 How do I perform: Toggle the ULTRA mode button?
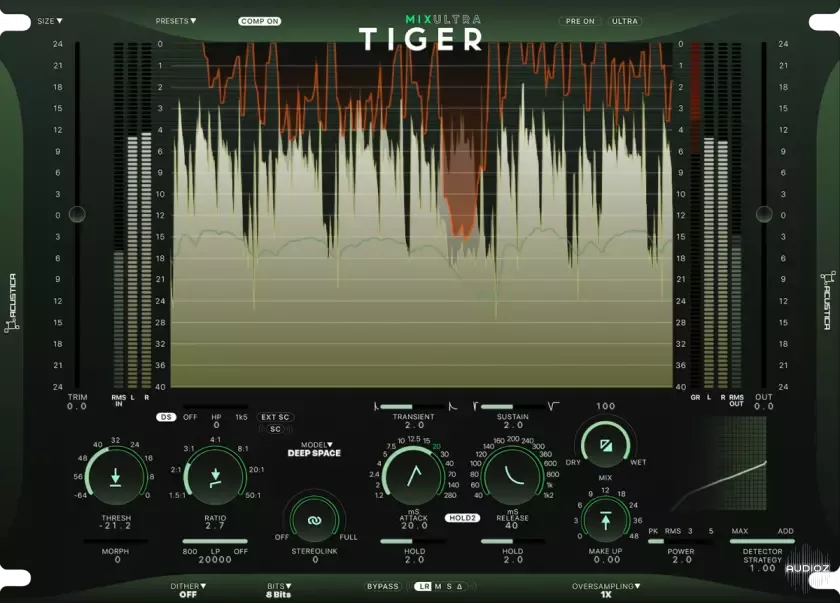(625, 21)
